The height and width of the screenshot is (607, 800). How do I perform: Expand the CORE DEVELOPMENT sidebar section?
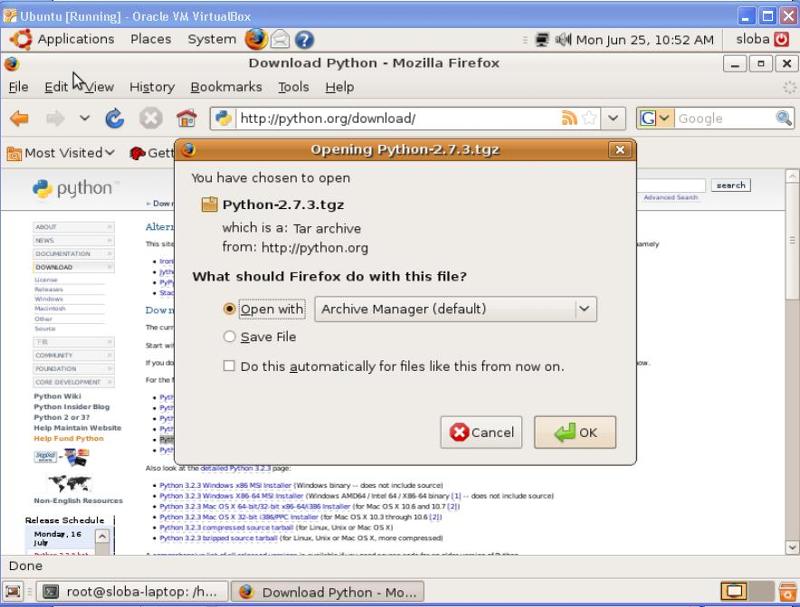73,382
